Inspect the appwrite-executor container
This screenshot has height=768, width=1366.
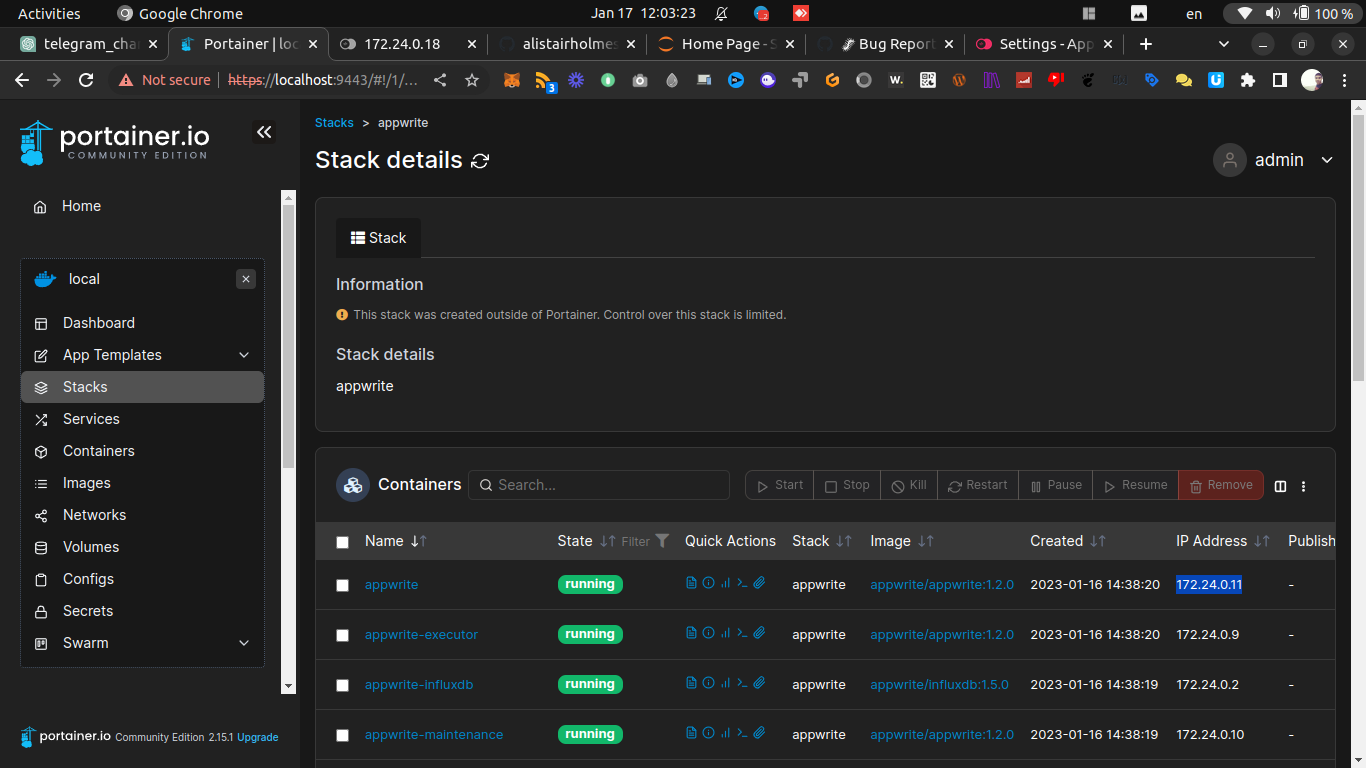(x=708, y=634)
